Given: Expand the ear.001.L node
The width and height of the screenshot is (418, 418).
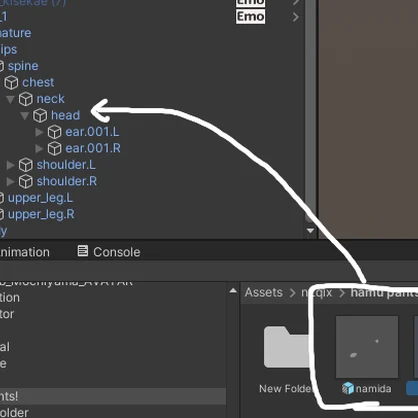Looking at the screenshot, I should coord(39,132).
